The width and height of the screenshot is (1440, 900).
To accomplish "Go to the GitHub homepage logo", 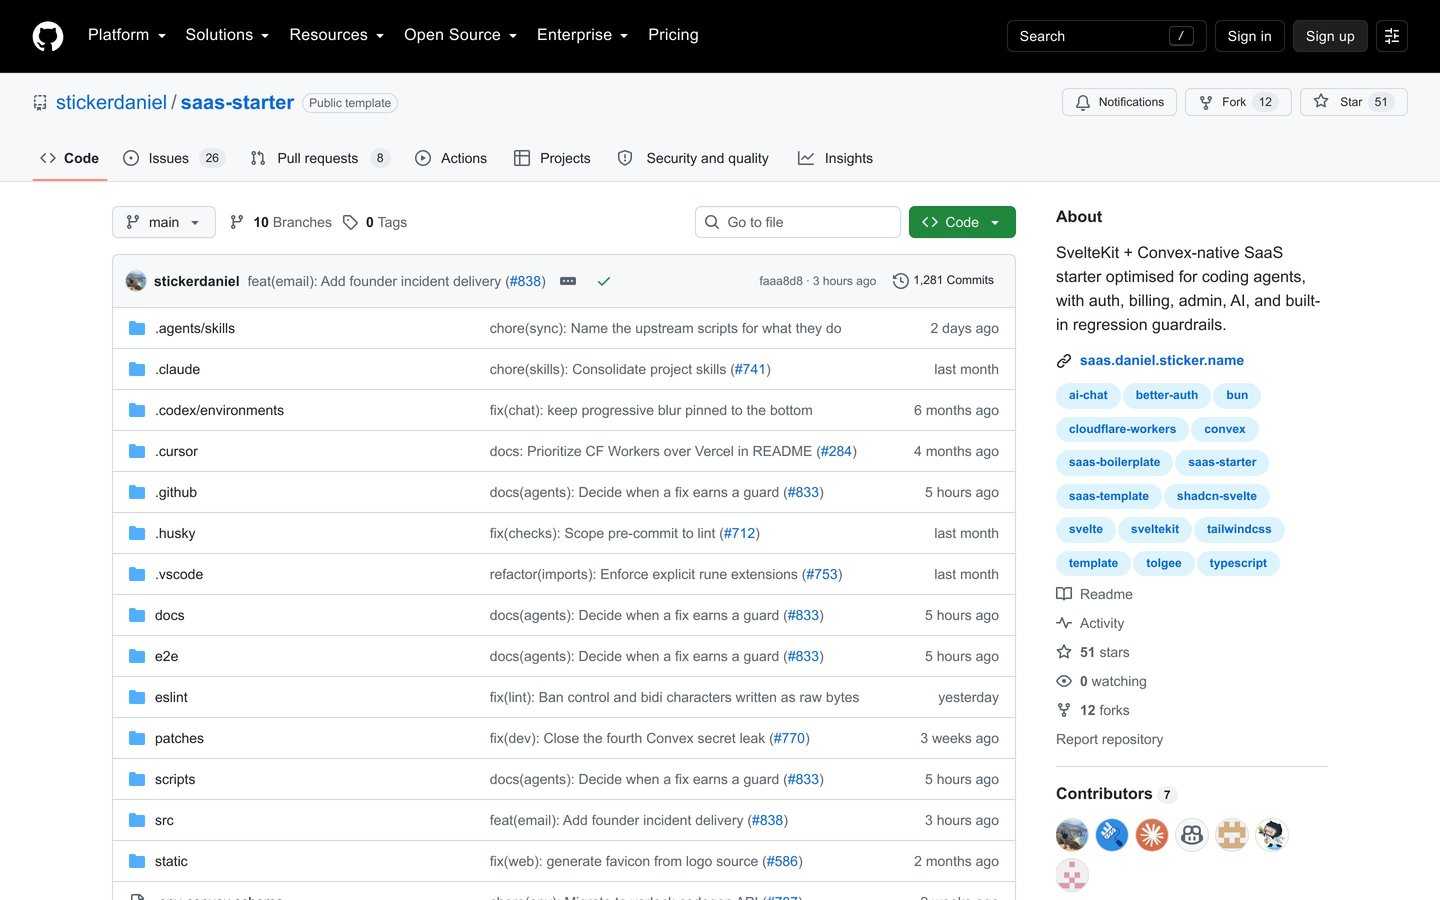I will (48, 36).
